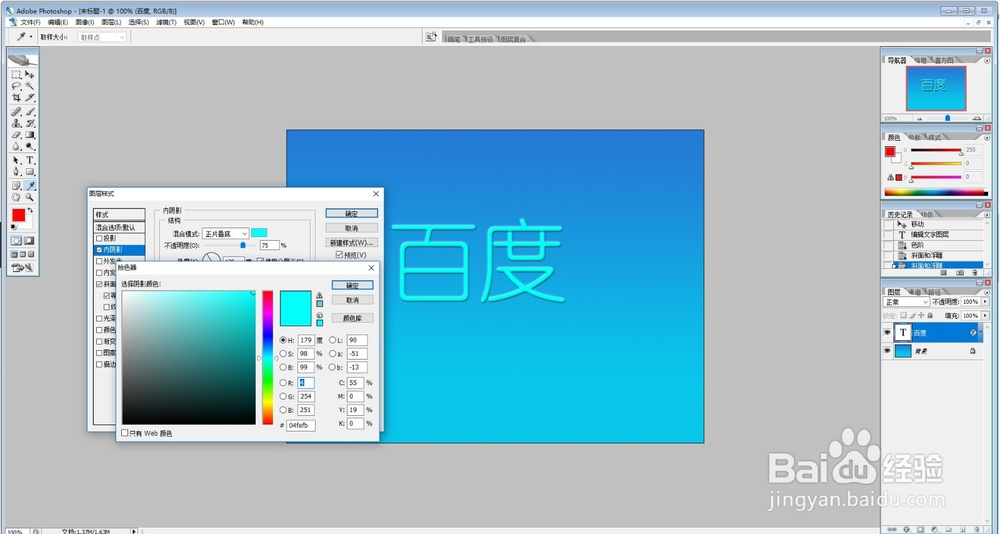The image size is (1000, 534).
Task: Expand effects of the 百度 layer
Action: pyautogui.click(x=981, y=332)
